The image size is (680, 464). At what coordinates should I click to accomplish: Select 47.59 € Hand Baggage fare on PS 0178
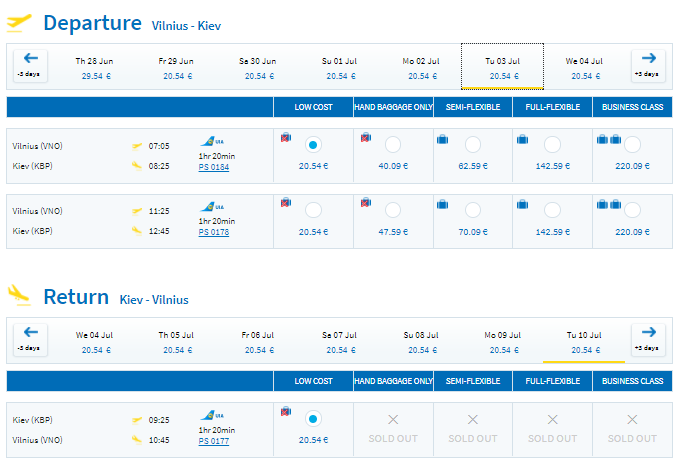tap(393, 210)
